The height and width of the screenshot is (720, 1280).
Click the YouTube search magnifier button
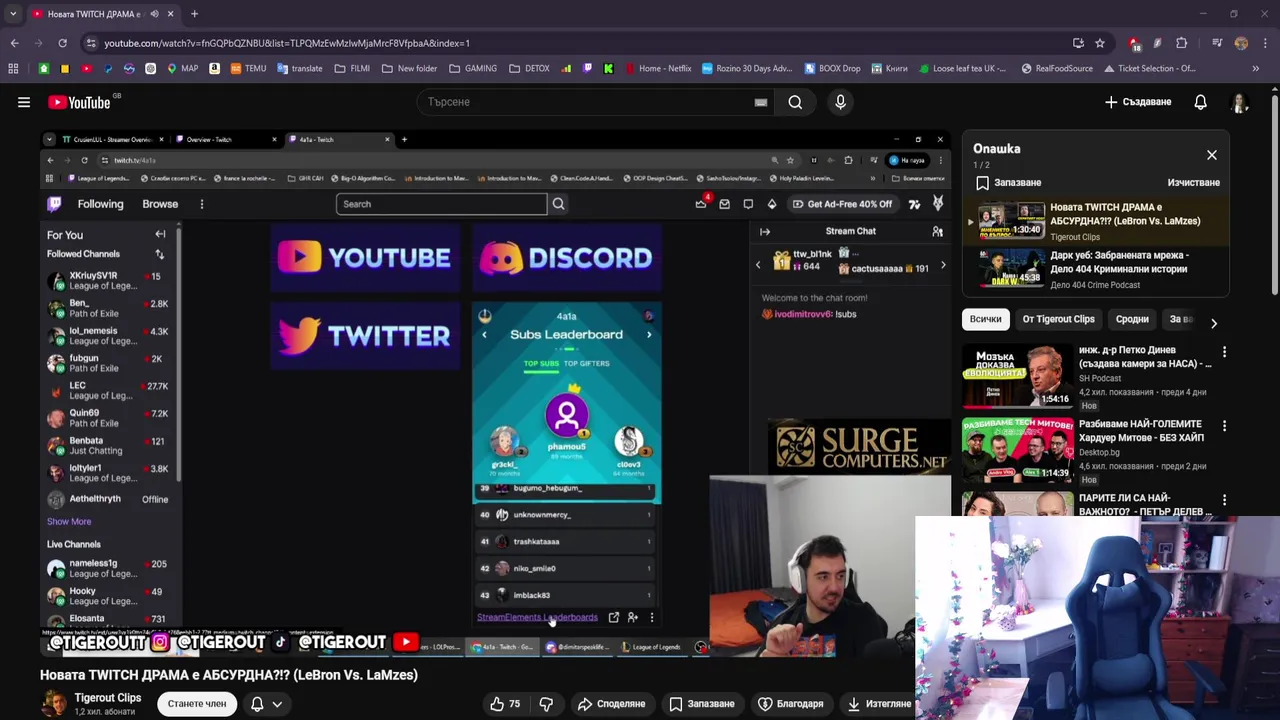[x=795, y=102]
